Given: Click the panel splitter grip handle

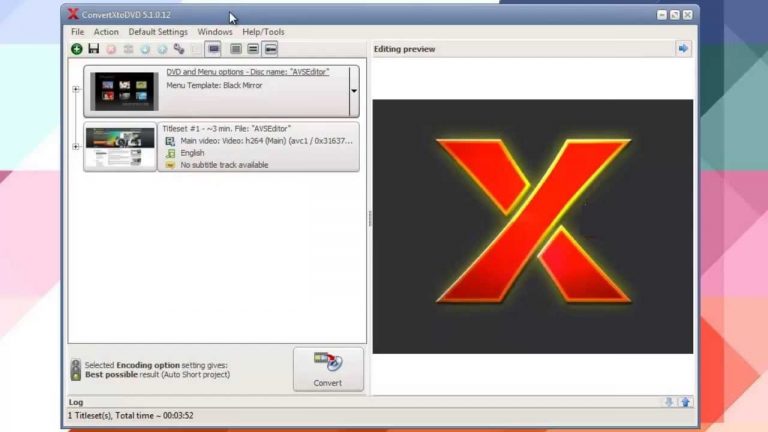Looking at the screenshot, I should [369, 218].
